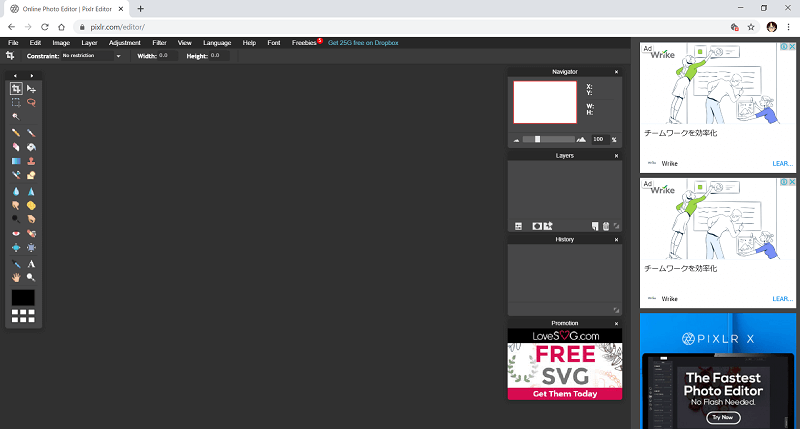Choose the Marquee selection tool
The image size is (800, 429).
pyautogui.click(x=16, y=103)
